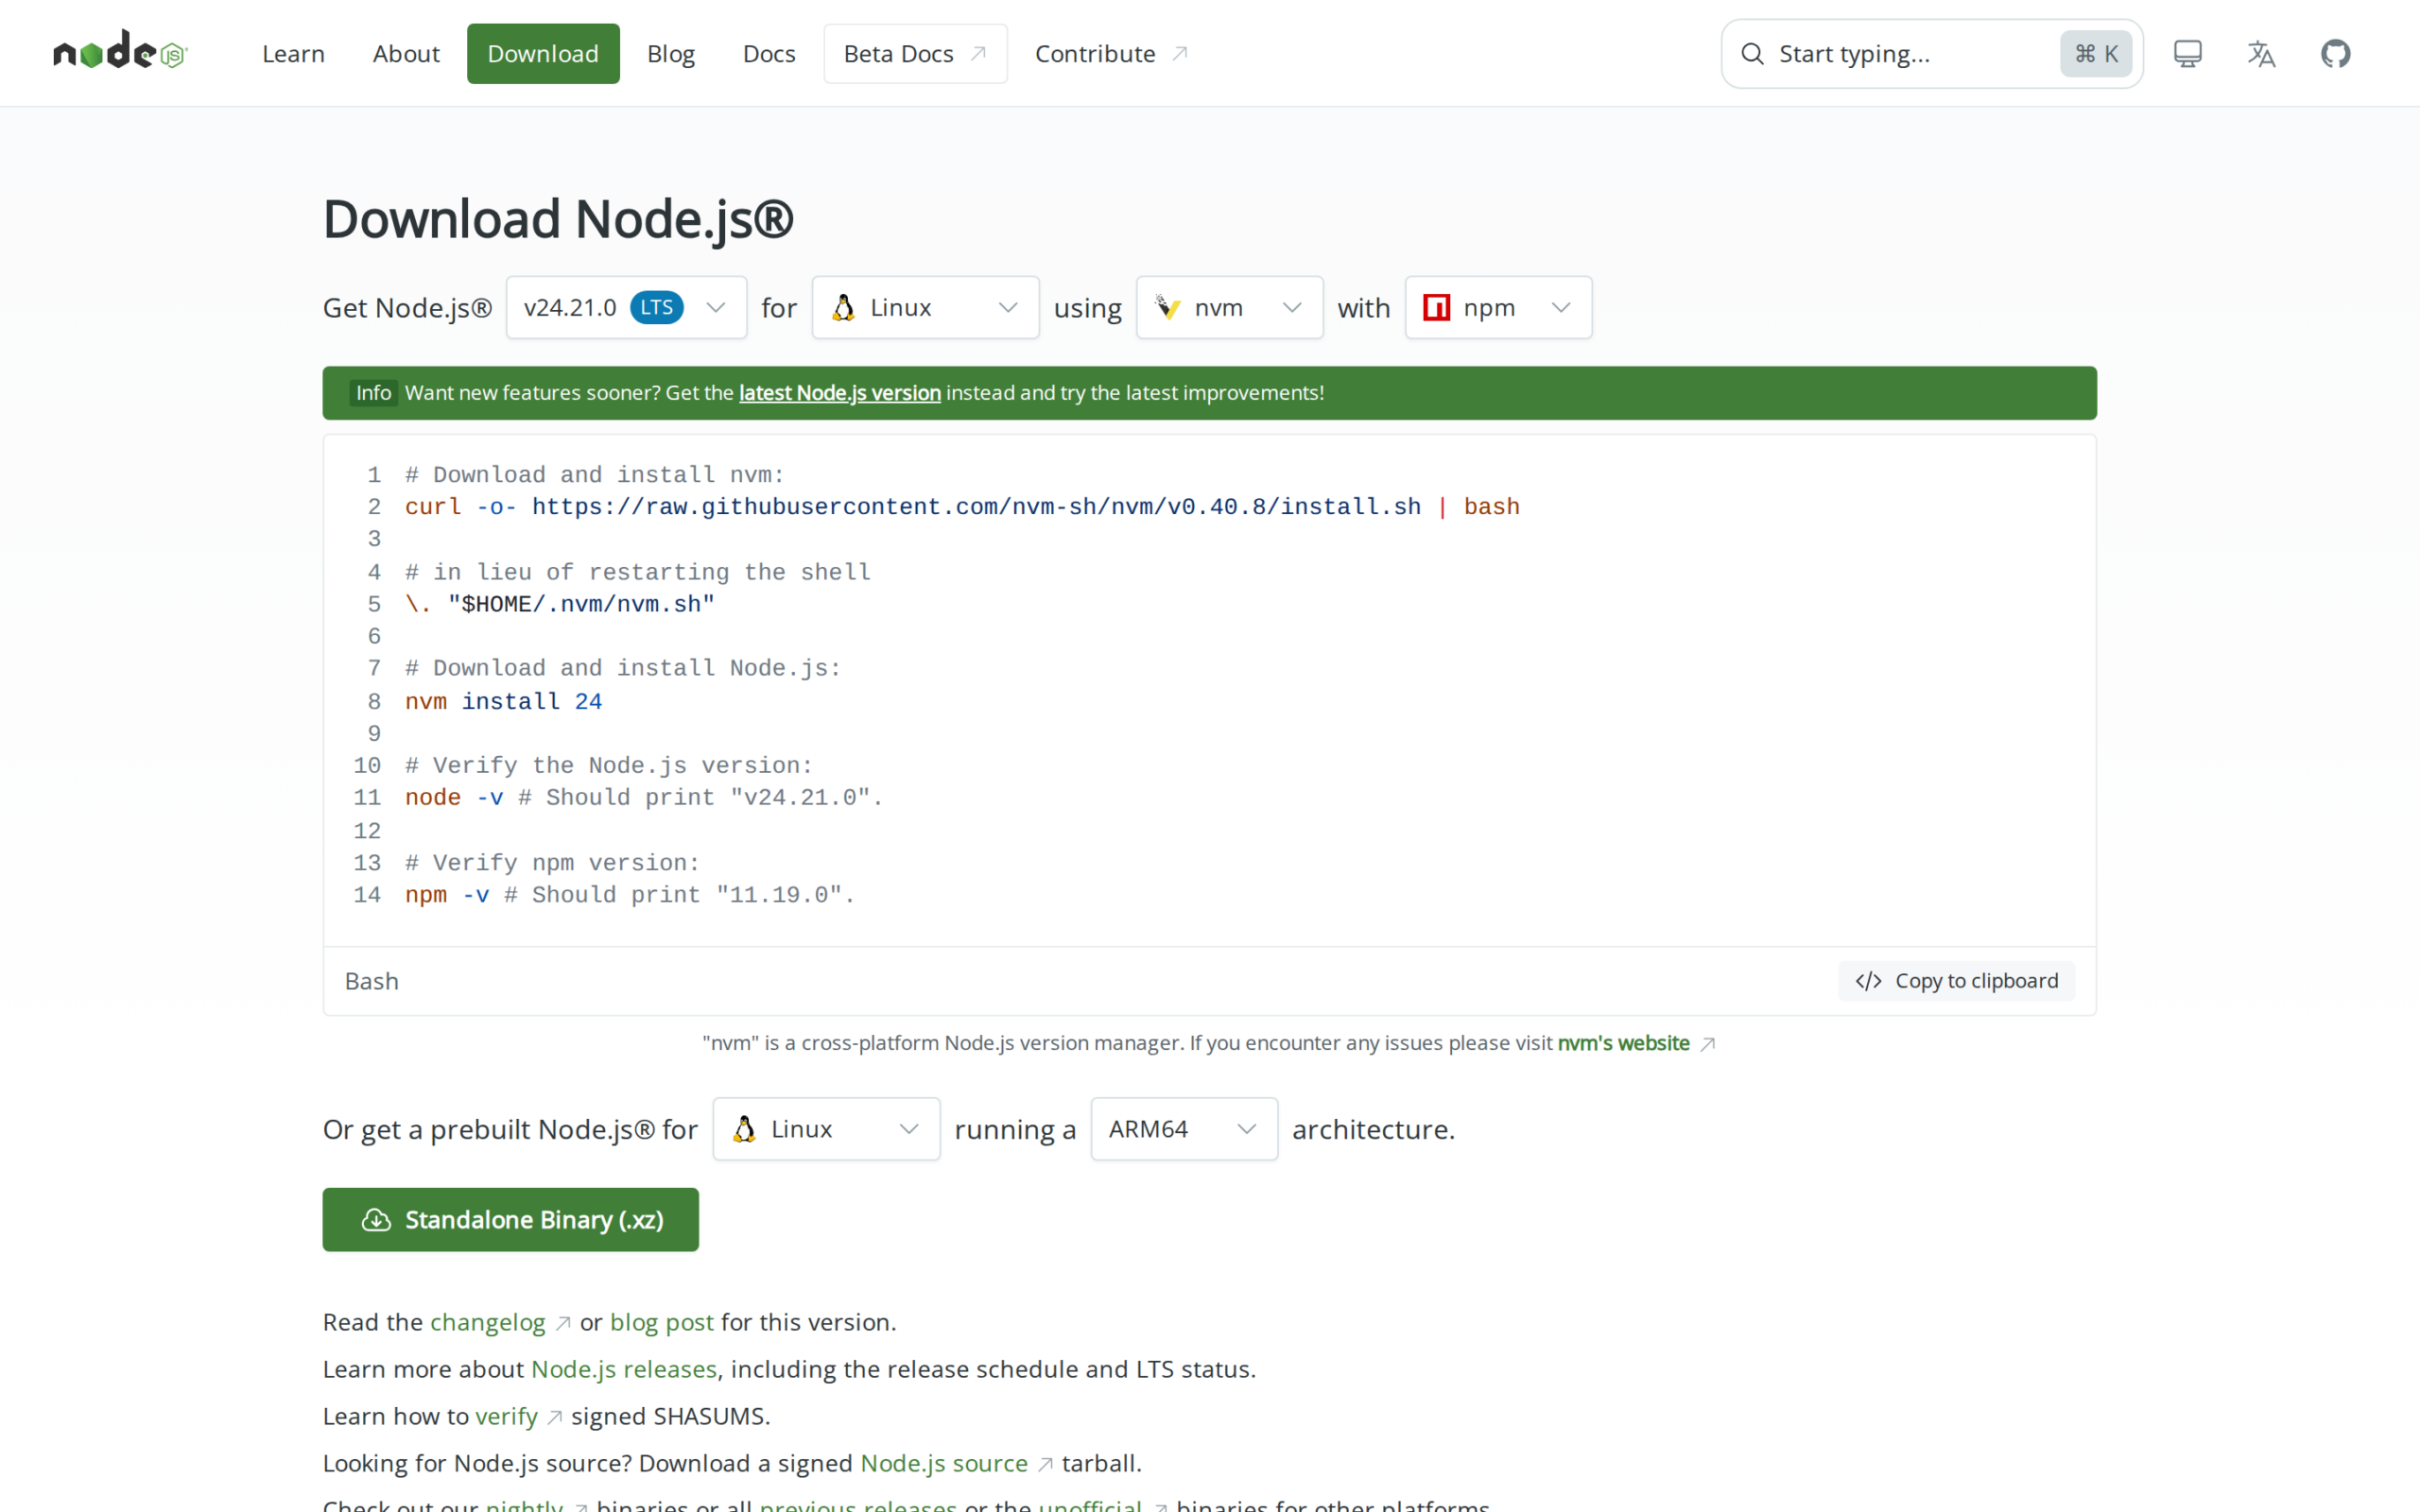Click the external arrow beside Beta Docs
Screen dimensions: 2420x1512
coord(979,54)
